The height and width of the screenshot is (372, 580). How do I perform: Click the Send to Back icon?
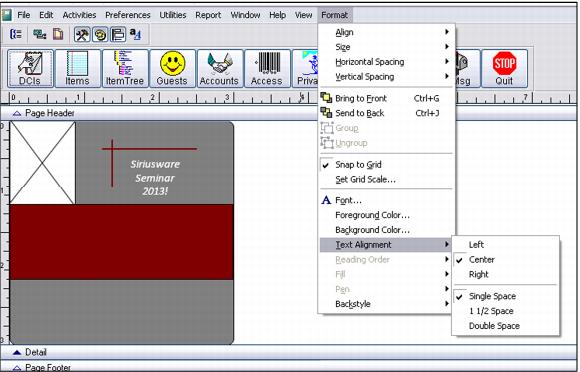[326, 113]
